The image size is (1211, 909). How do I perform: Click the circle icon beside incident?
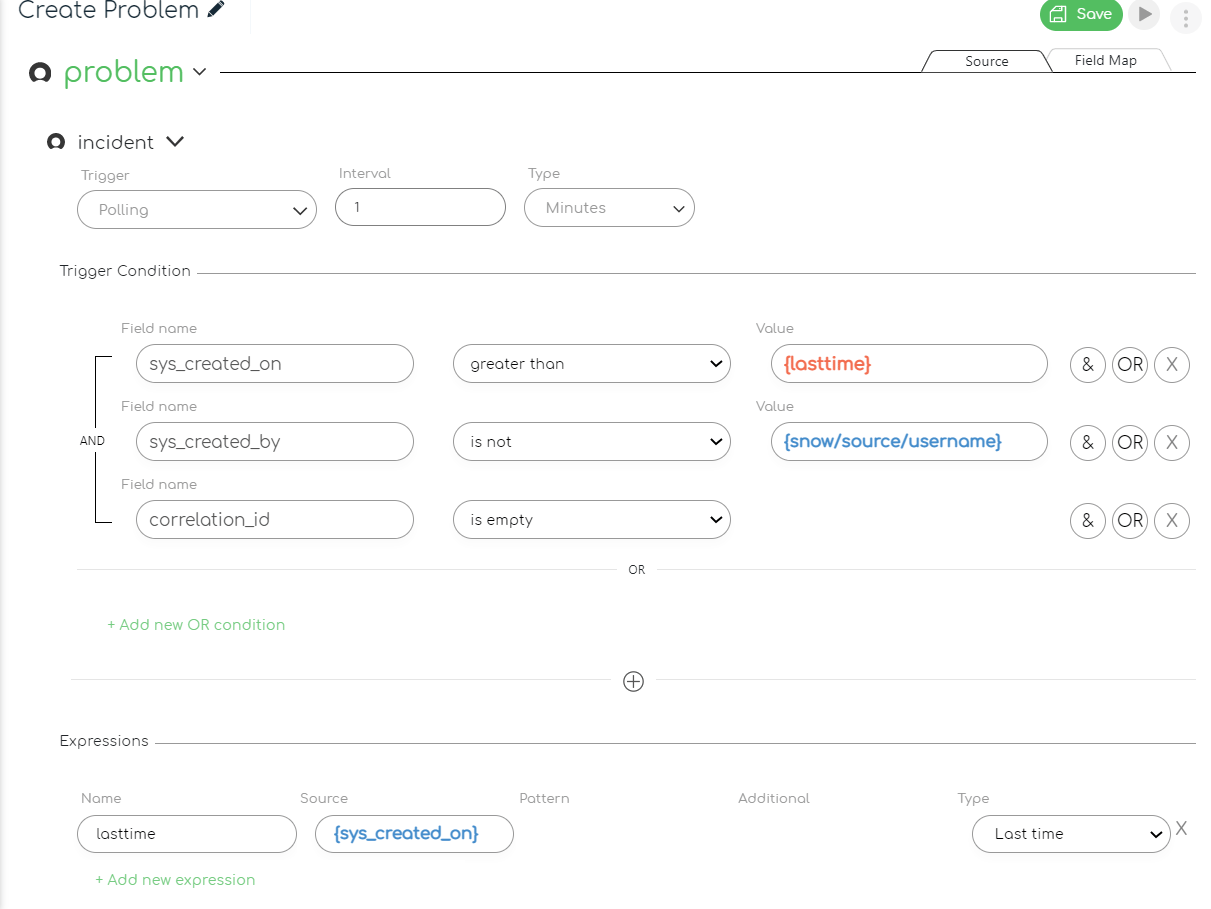pyautogui.click(x=56, y=142)
